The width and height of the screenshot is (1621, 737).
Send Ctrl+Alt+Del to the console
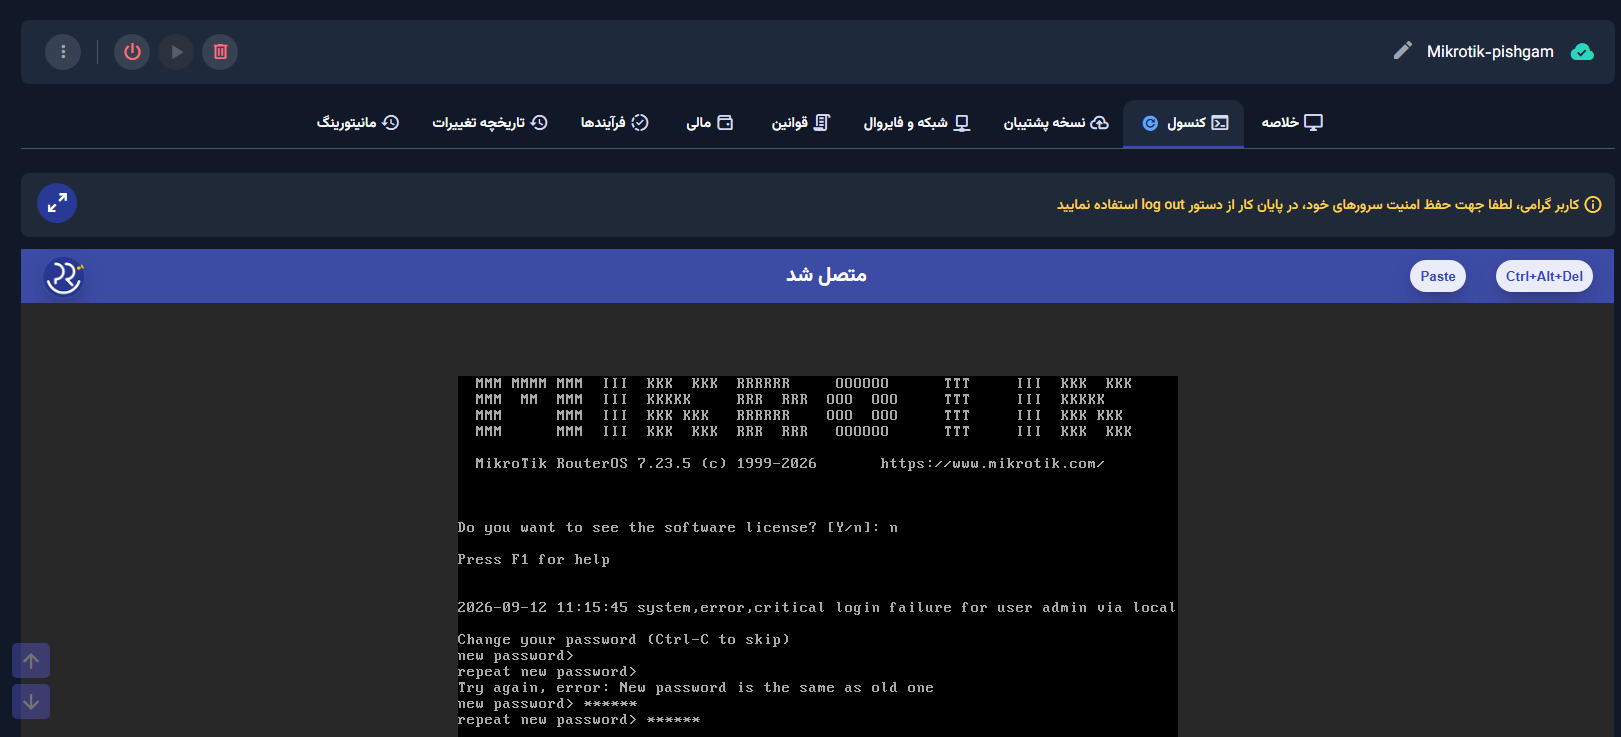(1544, 276)
